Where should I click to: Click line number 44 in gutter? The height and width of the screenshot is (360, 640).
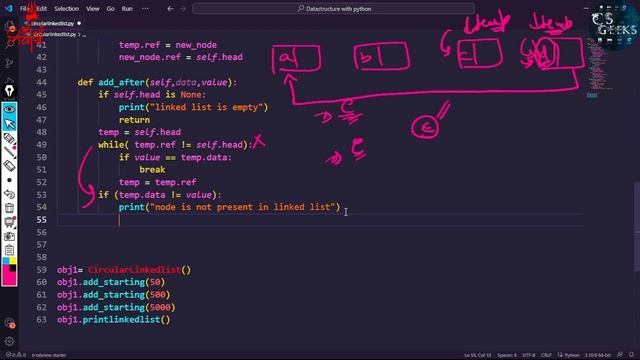(x=42, y=82)
